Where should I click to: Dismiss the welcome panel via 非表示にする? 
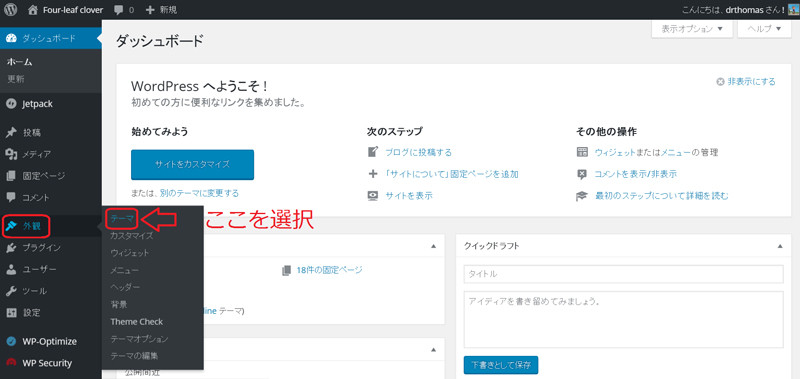pyautogui.click(x=746, y=82)
